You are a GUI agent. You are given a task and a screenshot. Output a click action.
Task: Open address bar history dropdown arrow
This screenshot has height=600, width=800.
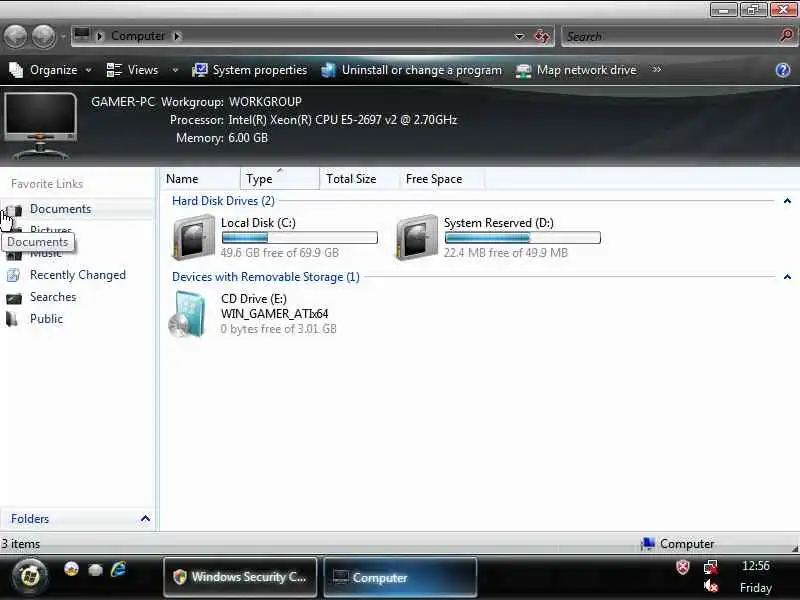[519, 36]
